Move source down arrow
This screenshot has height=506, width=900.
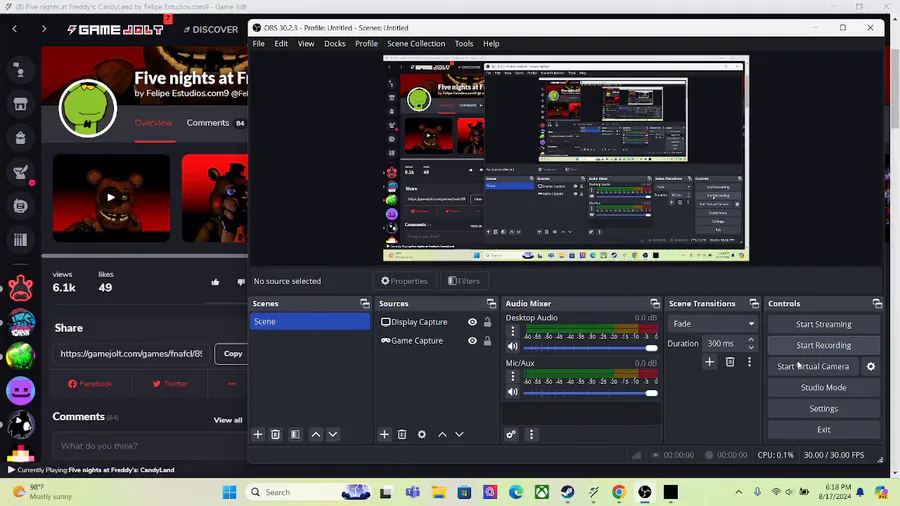tap(459, 434)
